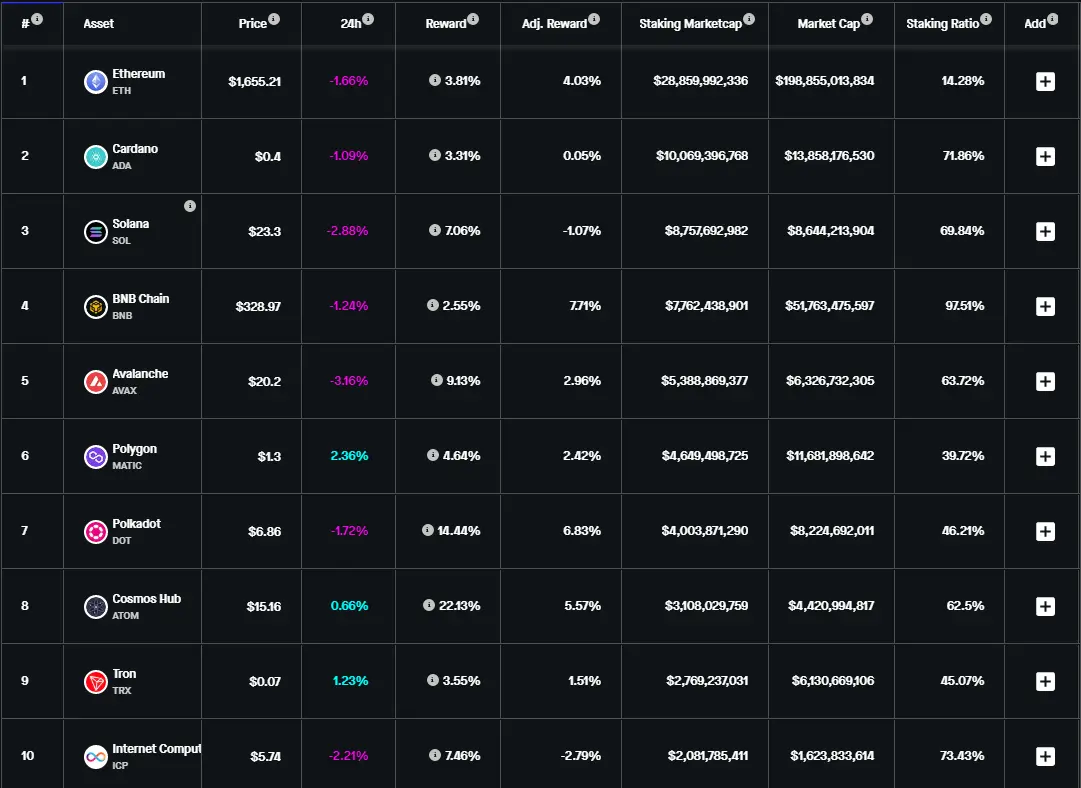This screenshot has width=1081, height=788.
Task: Open the info icon beside Staking Ratio header
Action: tap(986, 19)
